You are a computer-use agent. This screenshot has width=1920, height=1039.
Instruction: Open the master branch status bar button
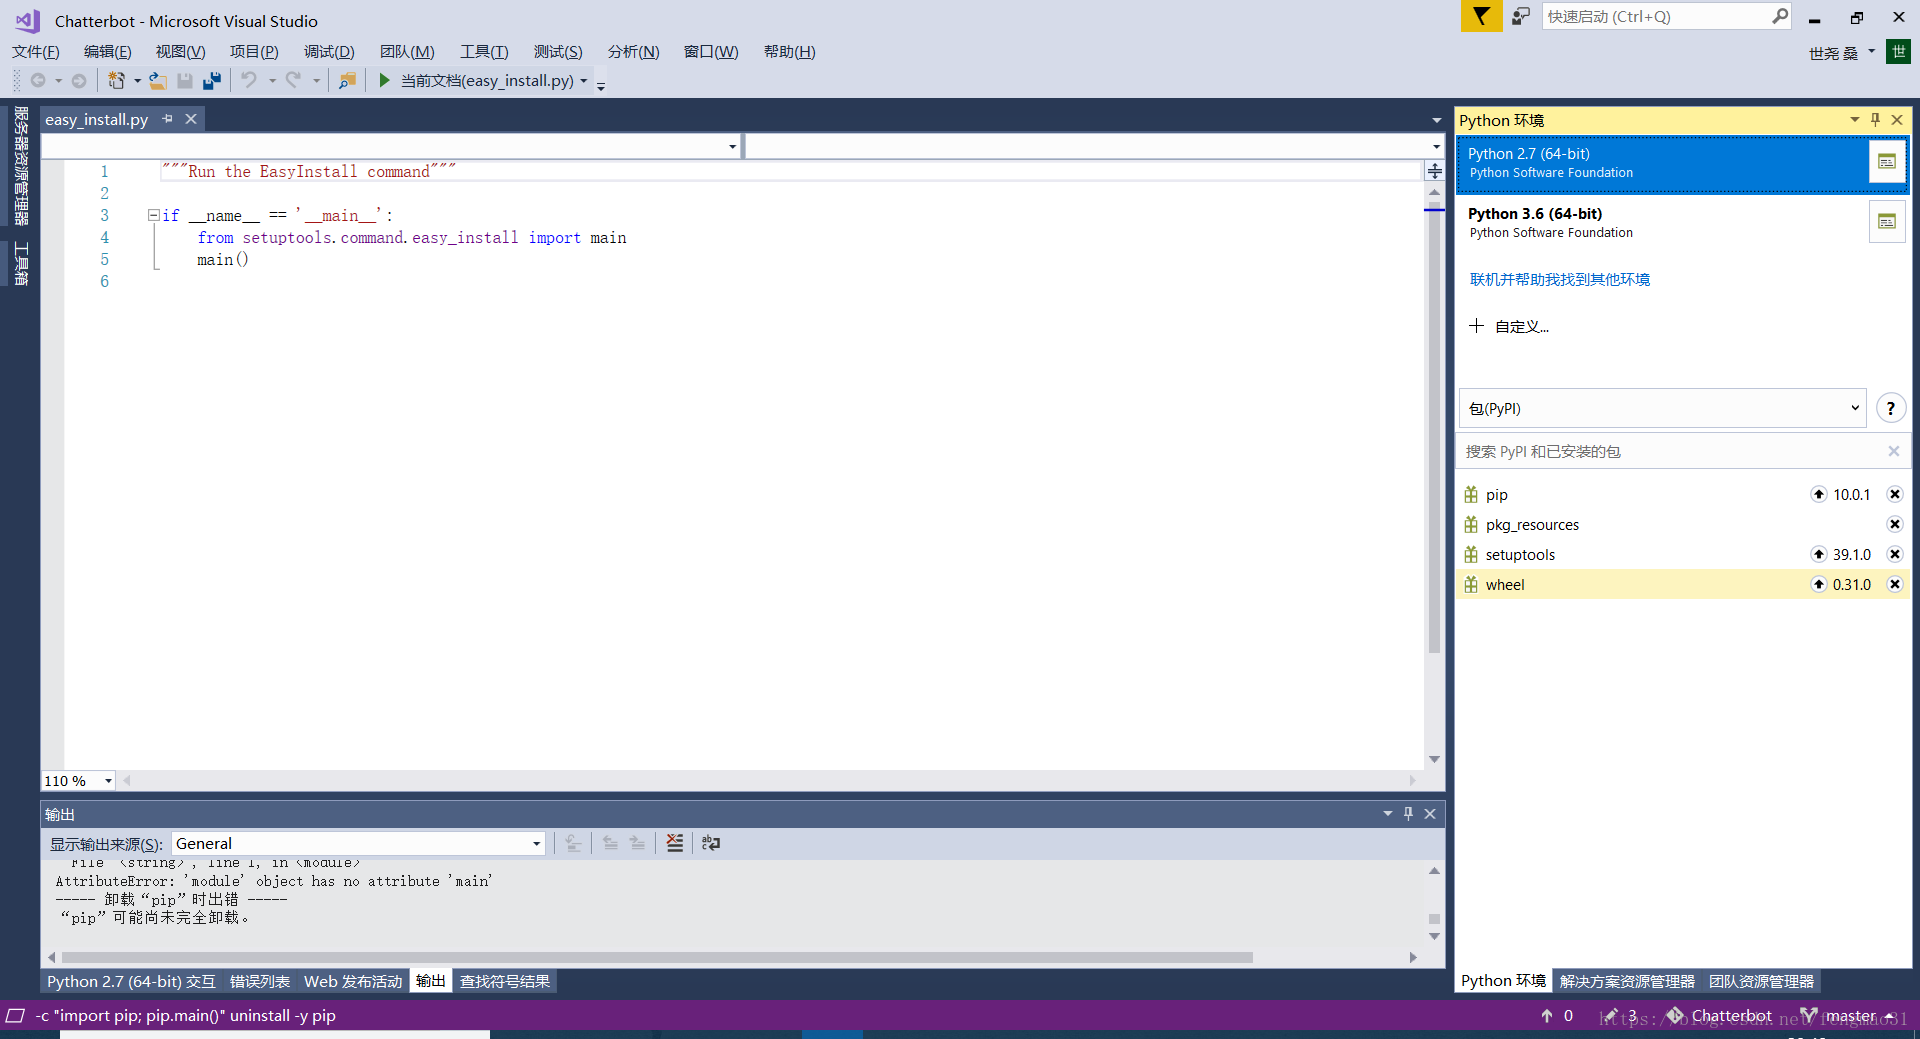point(1847,1015)
